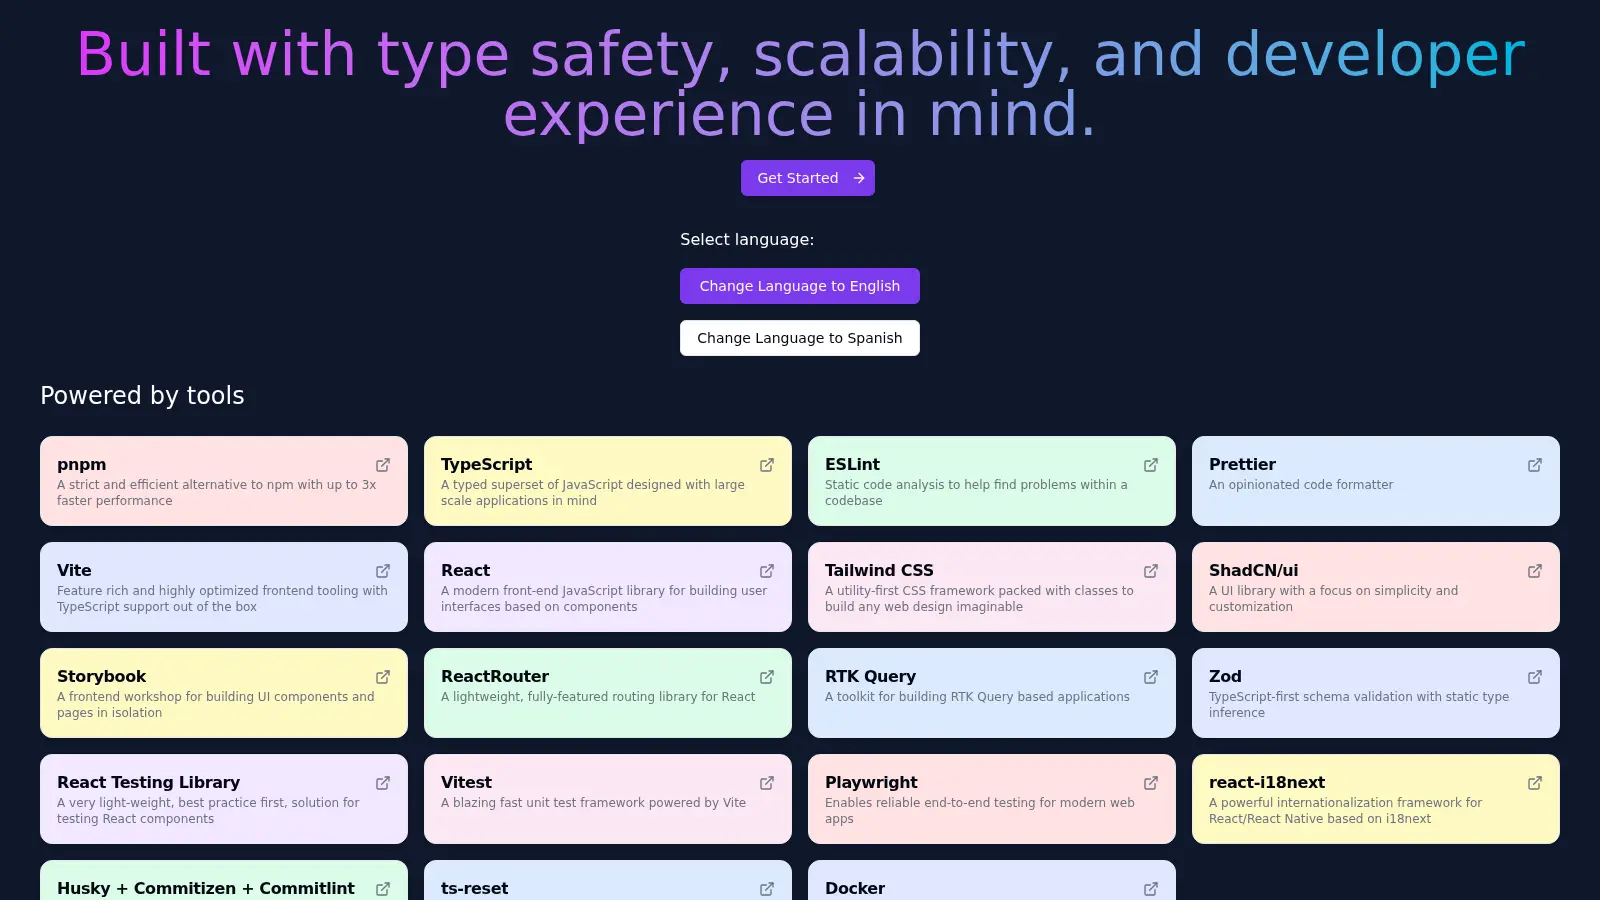This screenshot has height=900, width=1600.
Task: Open TypeScript external link icon
Action: 767,465
